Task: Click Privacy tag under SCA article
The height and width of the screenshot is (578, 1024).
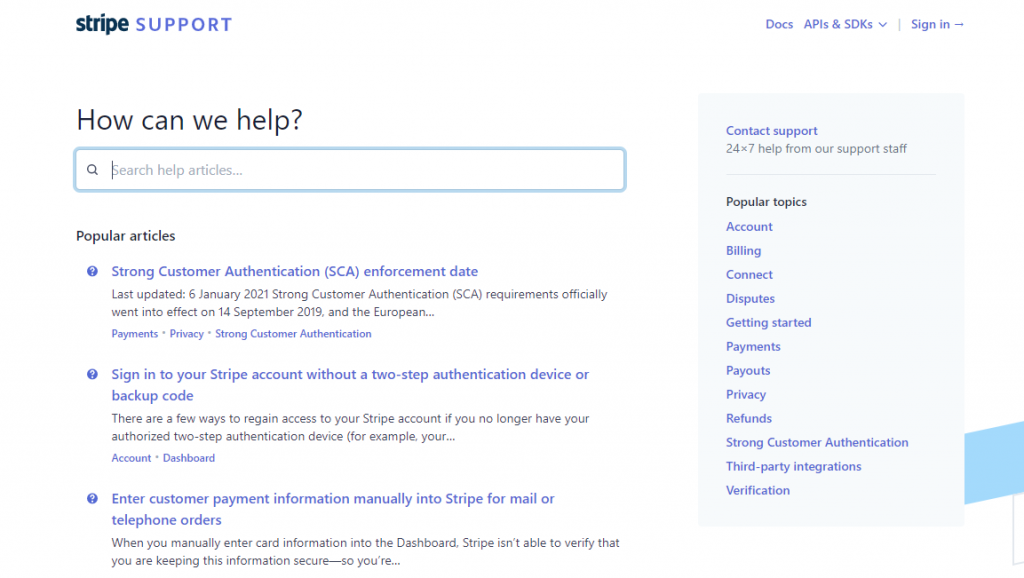Action: coord(187,334)
